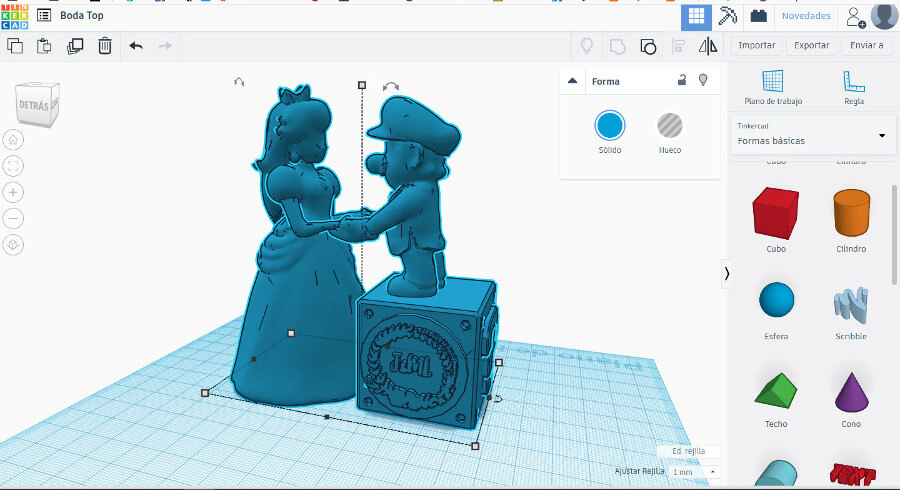Click the Undo arrow

pyautogui.click(x=136, y=46)
